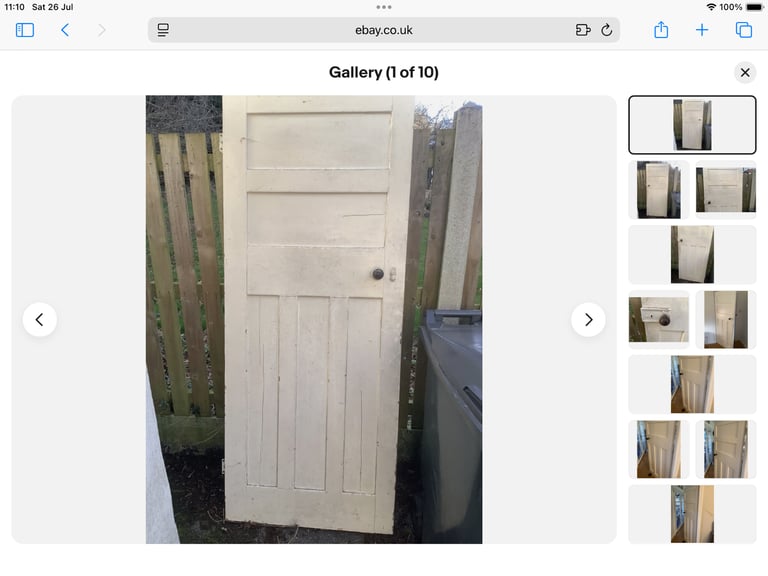Tap the three-dot multitasking menu
This screenshot has height=576, width=768.
point(384,7)
